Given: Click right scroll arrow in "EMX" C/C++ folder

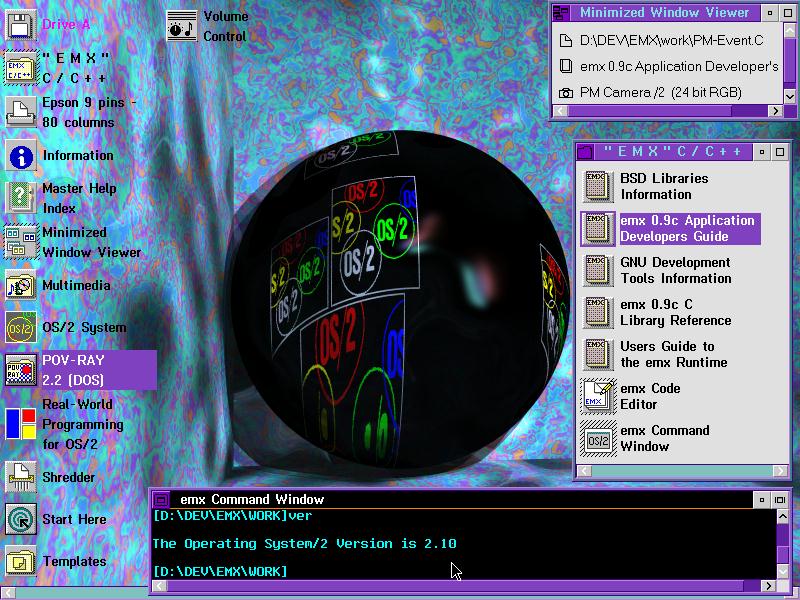Looking at the screenshot, I should click(x=781, y=471).
